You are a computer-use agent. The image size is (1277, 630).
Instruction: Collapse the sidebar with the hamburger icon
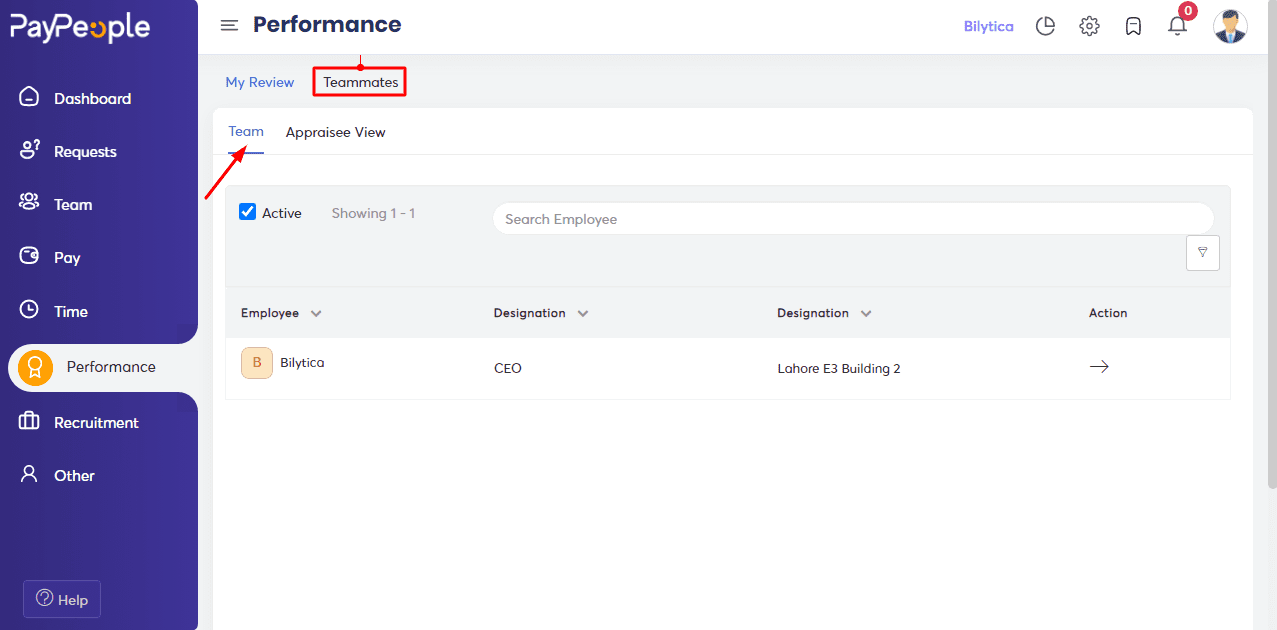tap(229, 26)
